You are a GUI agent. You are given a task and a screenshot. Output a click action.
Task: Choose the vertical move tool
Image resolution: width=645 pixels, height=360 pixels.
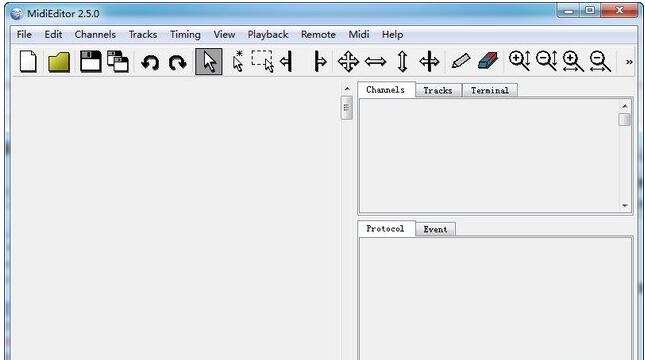point(402,62)
